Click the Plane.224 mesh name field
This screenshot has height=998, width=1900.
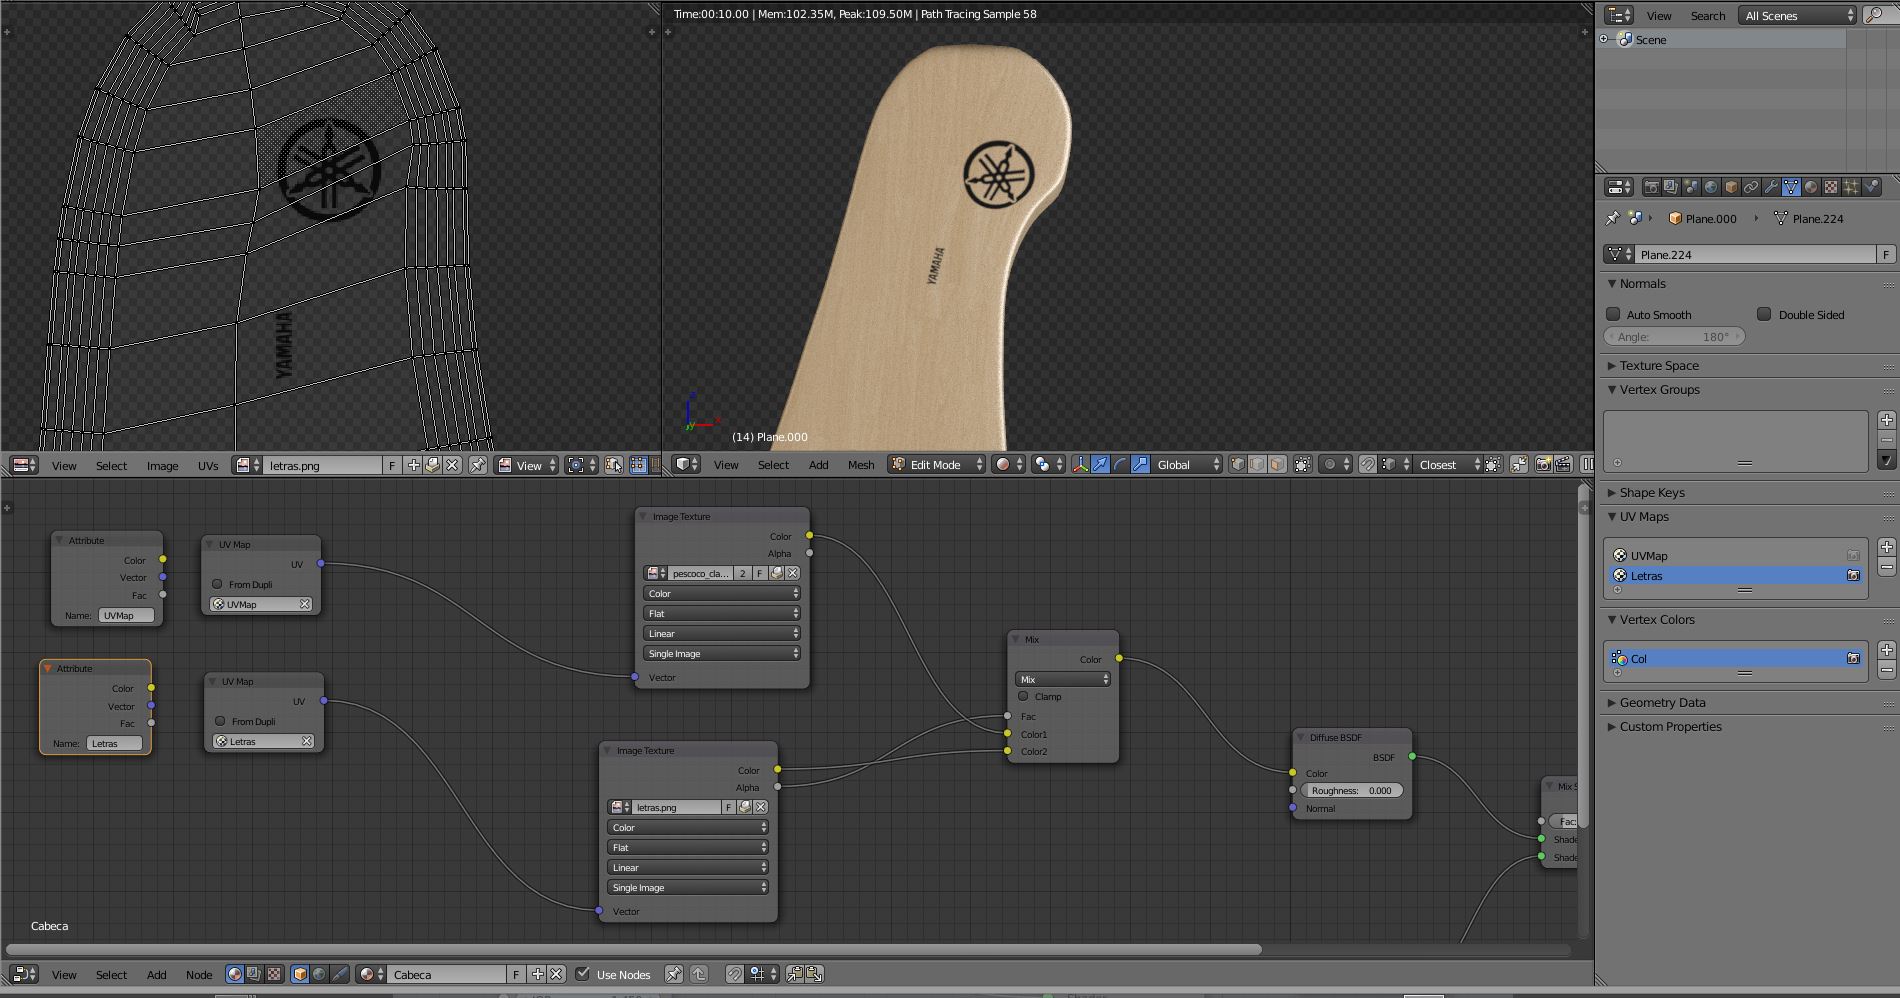[x=1755, y=254]
